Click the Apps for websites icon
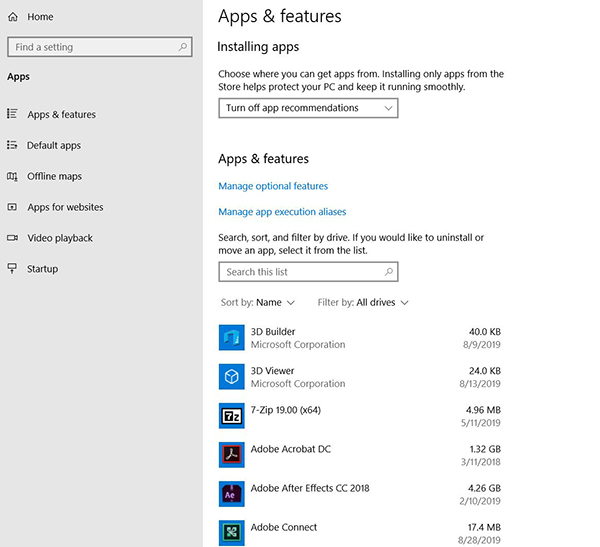 [12, 207]
